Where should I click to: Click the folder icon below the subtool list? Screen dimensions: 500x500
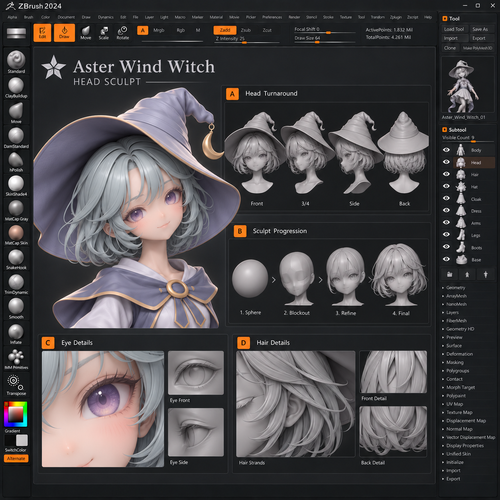point(449,274)
